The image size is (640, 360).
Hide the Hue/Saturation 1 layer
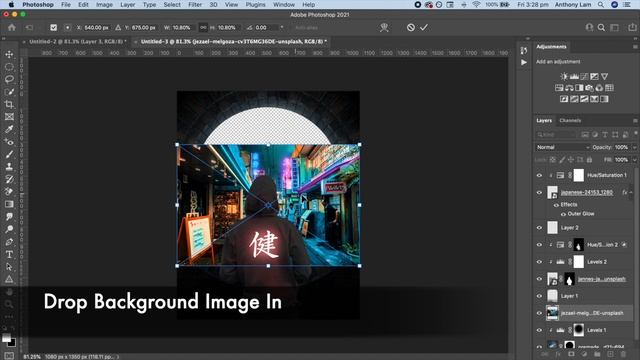(x=539, y=176)
